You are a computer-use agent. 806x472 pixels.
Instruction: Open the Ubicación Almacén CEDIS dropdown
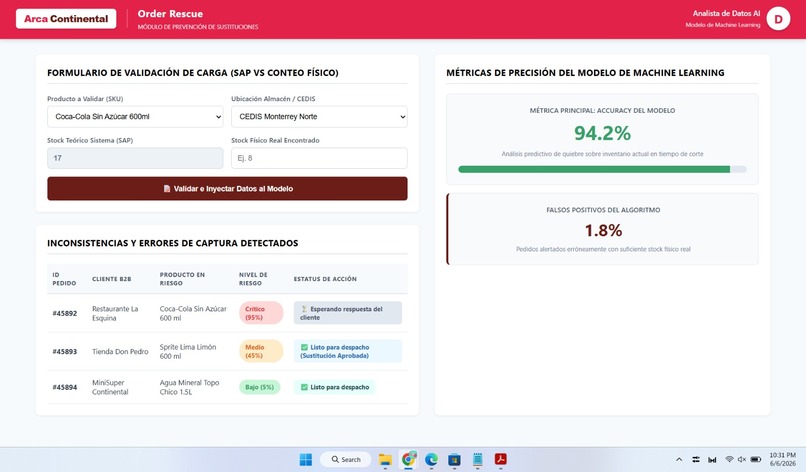coord(319,117)
